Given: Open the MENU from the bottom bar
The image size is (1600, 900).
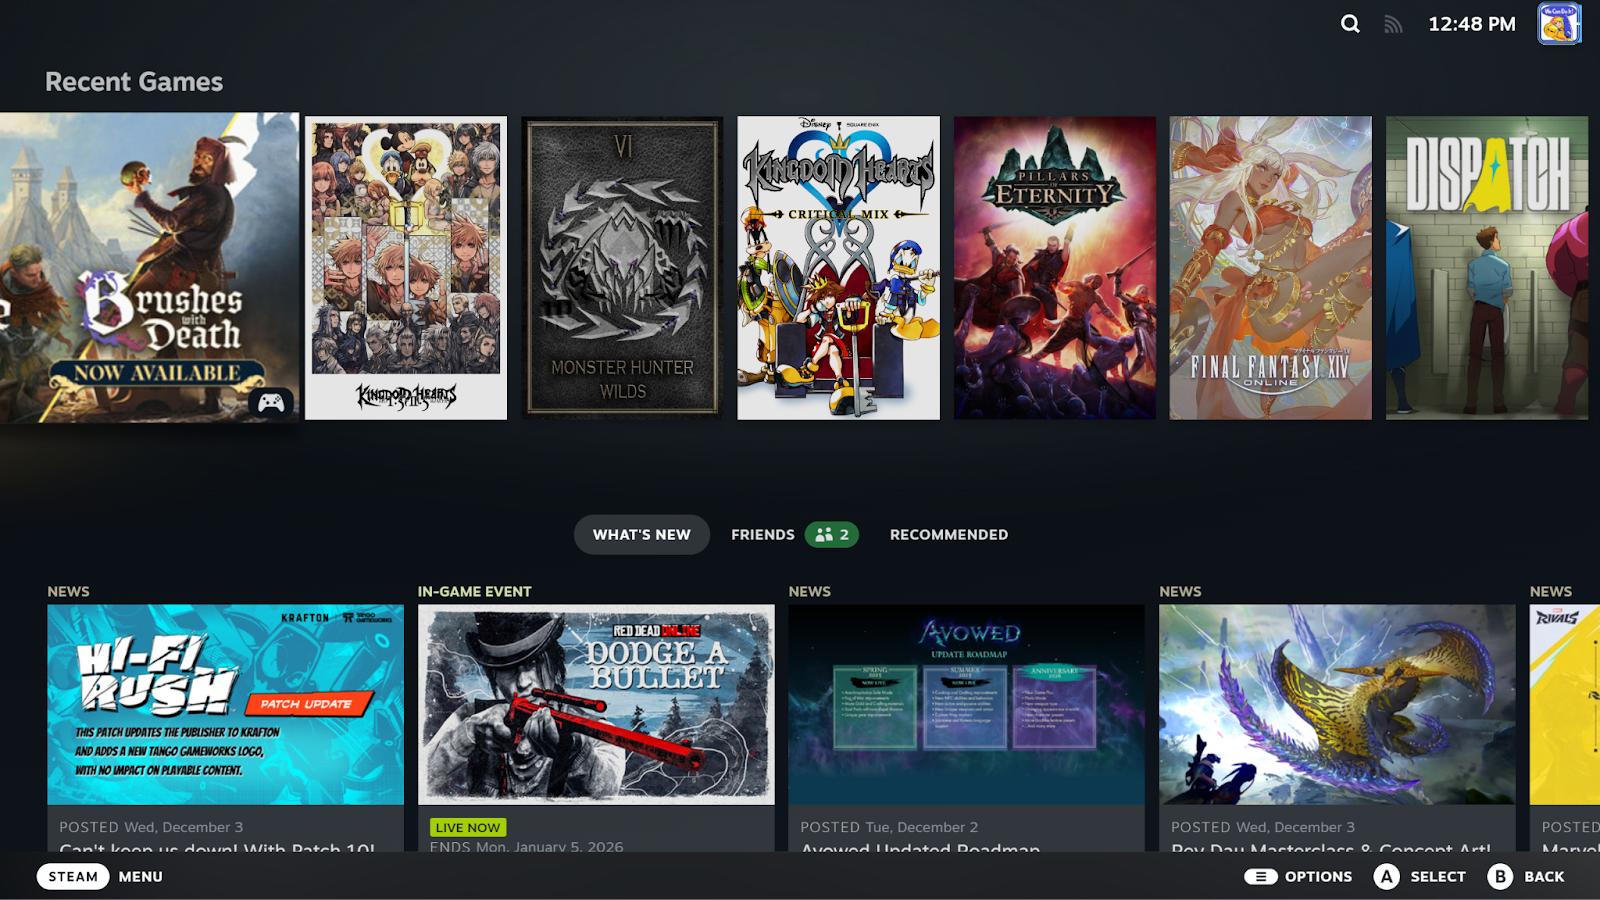Looking at the screenshot, I should point(140,876).
